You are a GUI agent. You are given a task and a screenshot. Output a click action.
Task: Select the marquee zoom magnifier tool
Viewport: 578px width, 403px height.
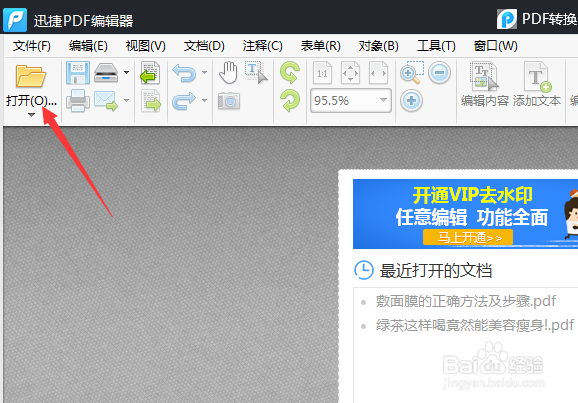point(412,73)
